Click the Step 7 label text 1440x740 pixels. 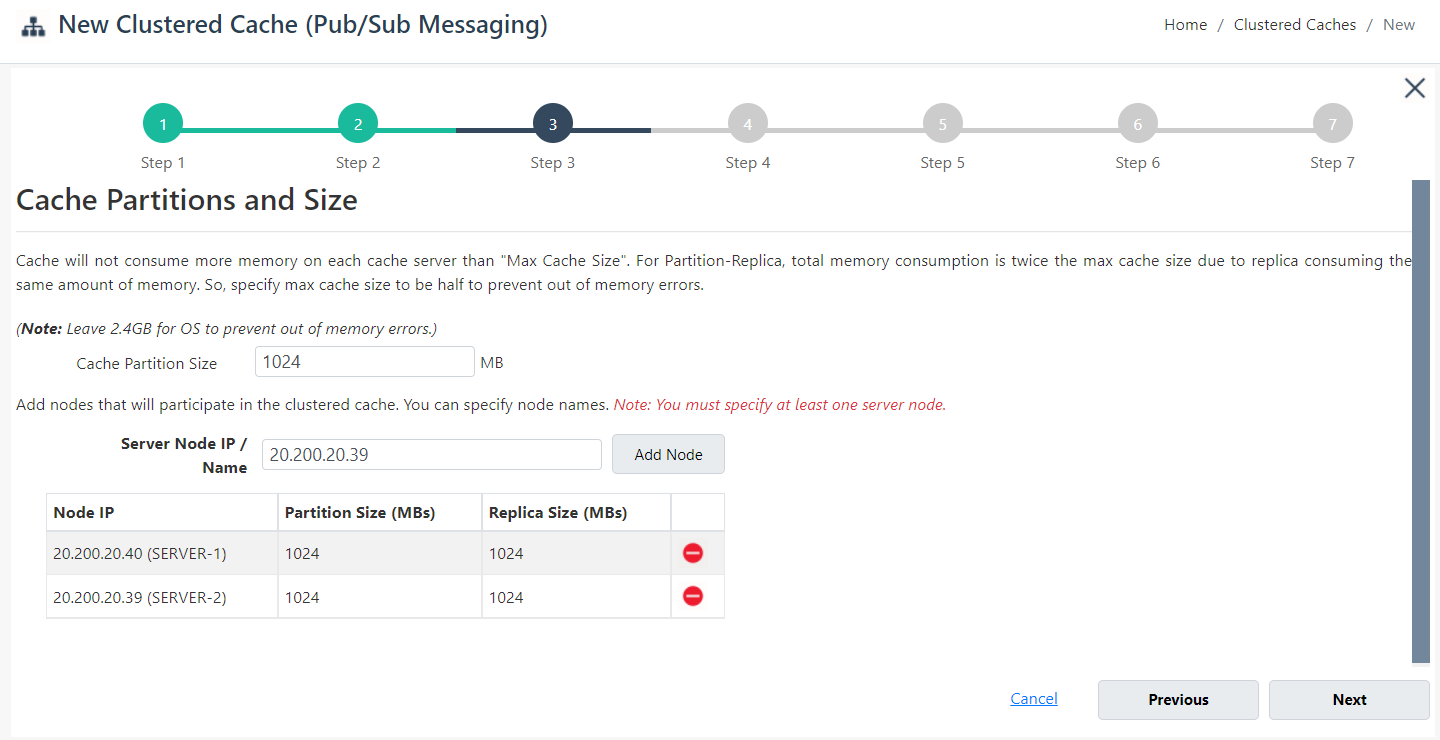[x=1333, y=162]
